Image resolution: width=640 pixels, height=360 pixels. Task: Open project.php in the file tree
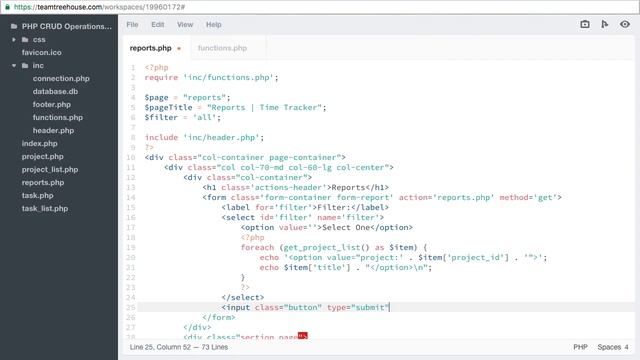(42, 157)
